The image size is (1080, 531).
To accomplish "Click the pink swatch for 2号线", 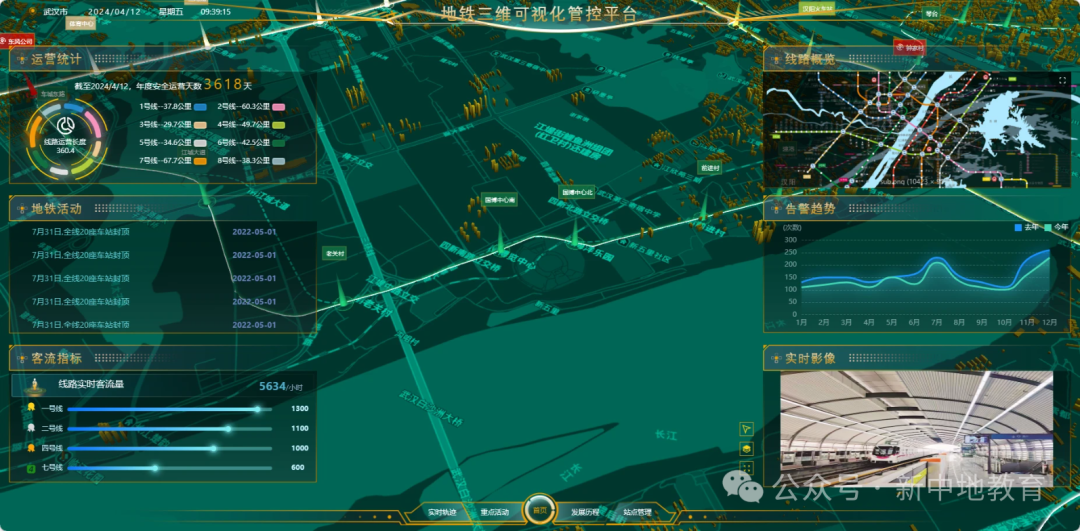I will [x=279, y=107].
